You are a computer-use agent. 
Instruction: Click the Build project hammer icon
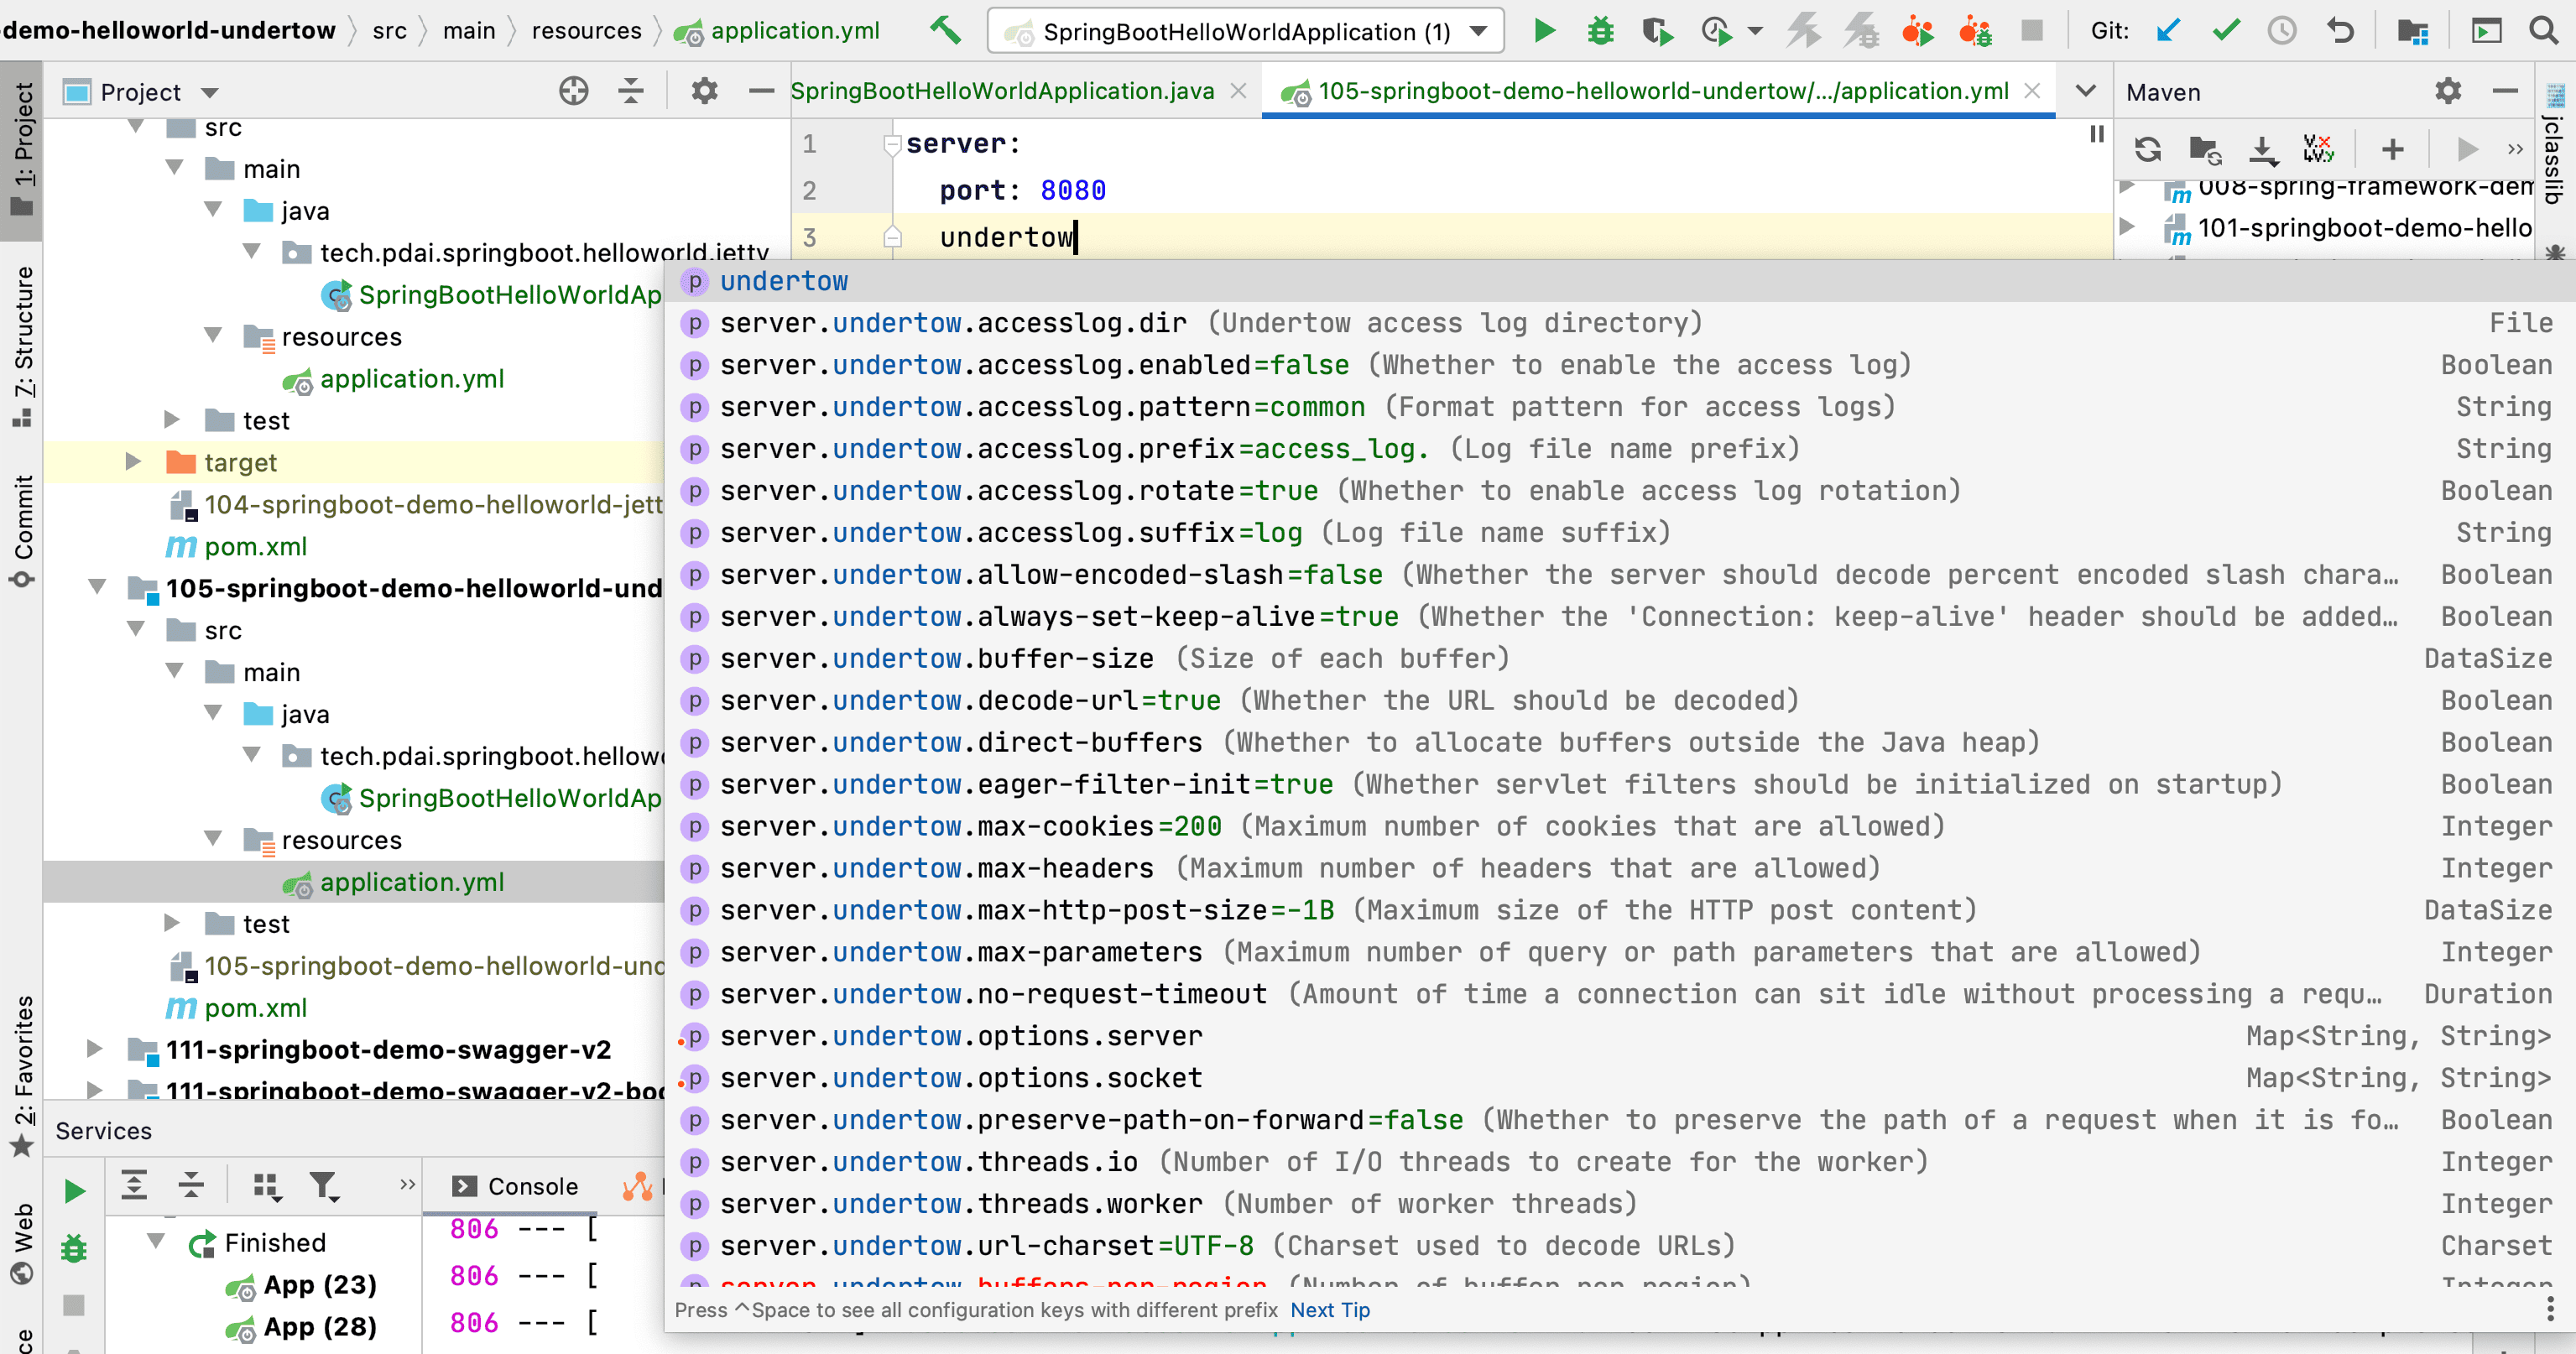tap(945, 31)
